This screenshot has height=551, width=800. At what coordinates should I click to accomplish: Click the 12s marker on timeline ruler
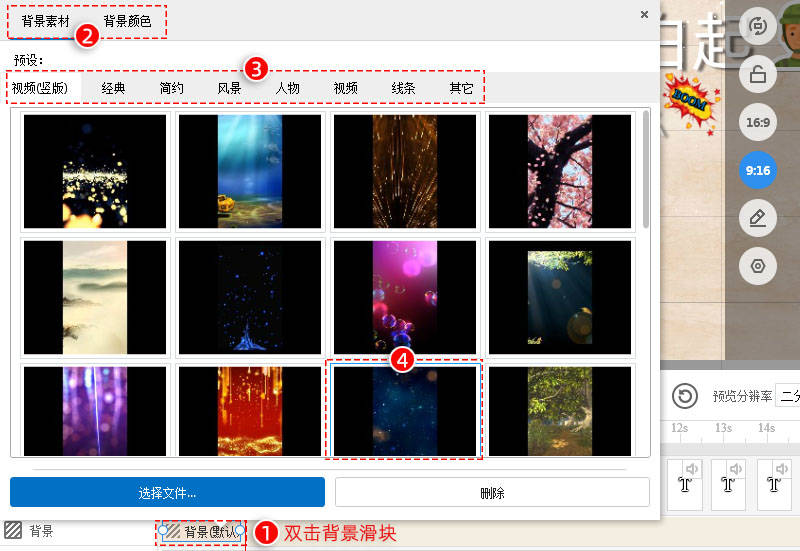(680, 428)
